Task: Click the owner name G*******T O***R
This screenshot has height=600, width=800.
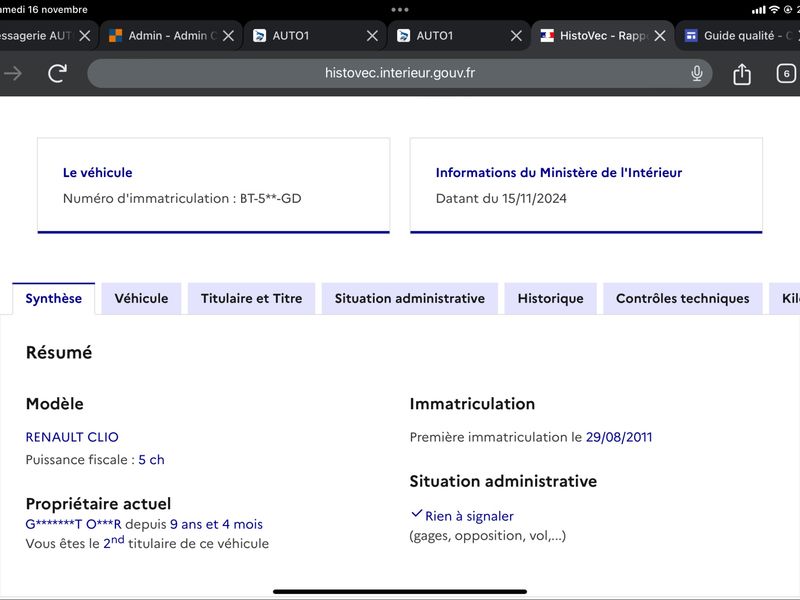Action: 73,524
